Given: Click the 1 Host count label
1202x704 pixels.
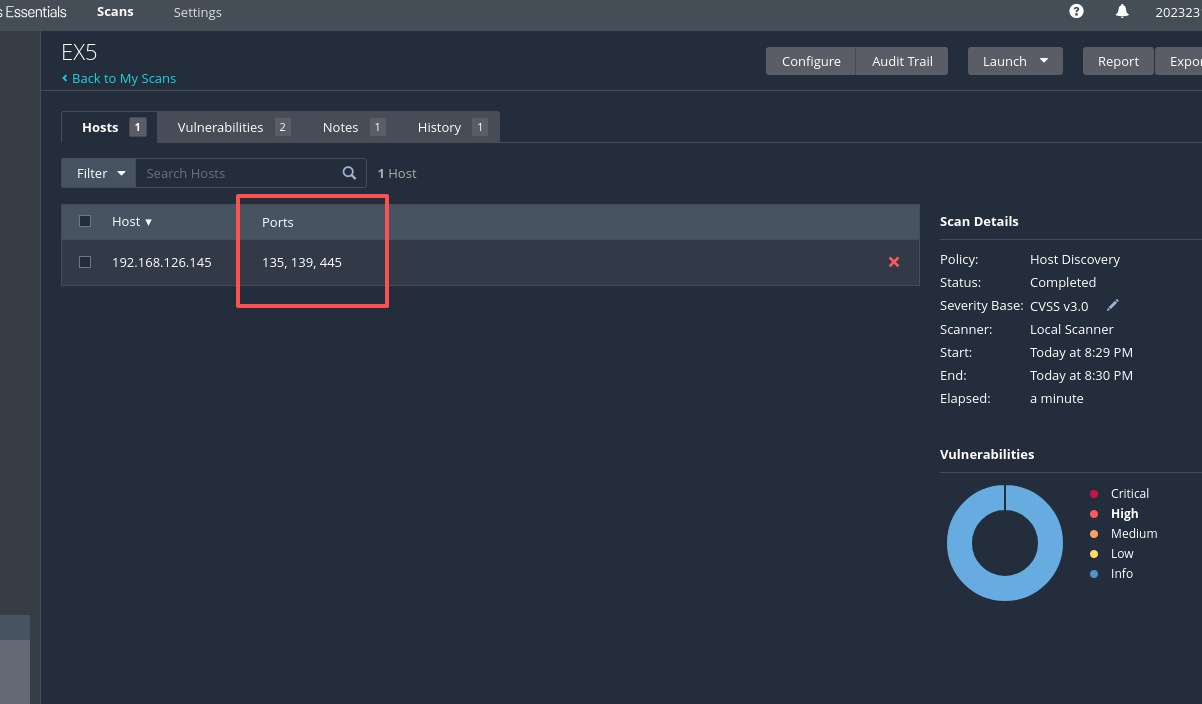Looking at the screenshot, I should pos(397,173).
